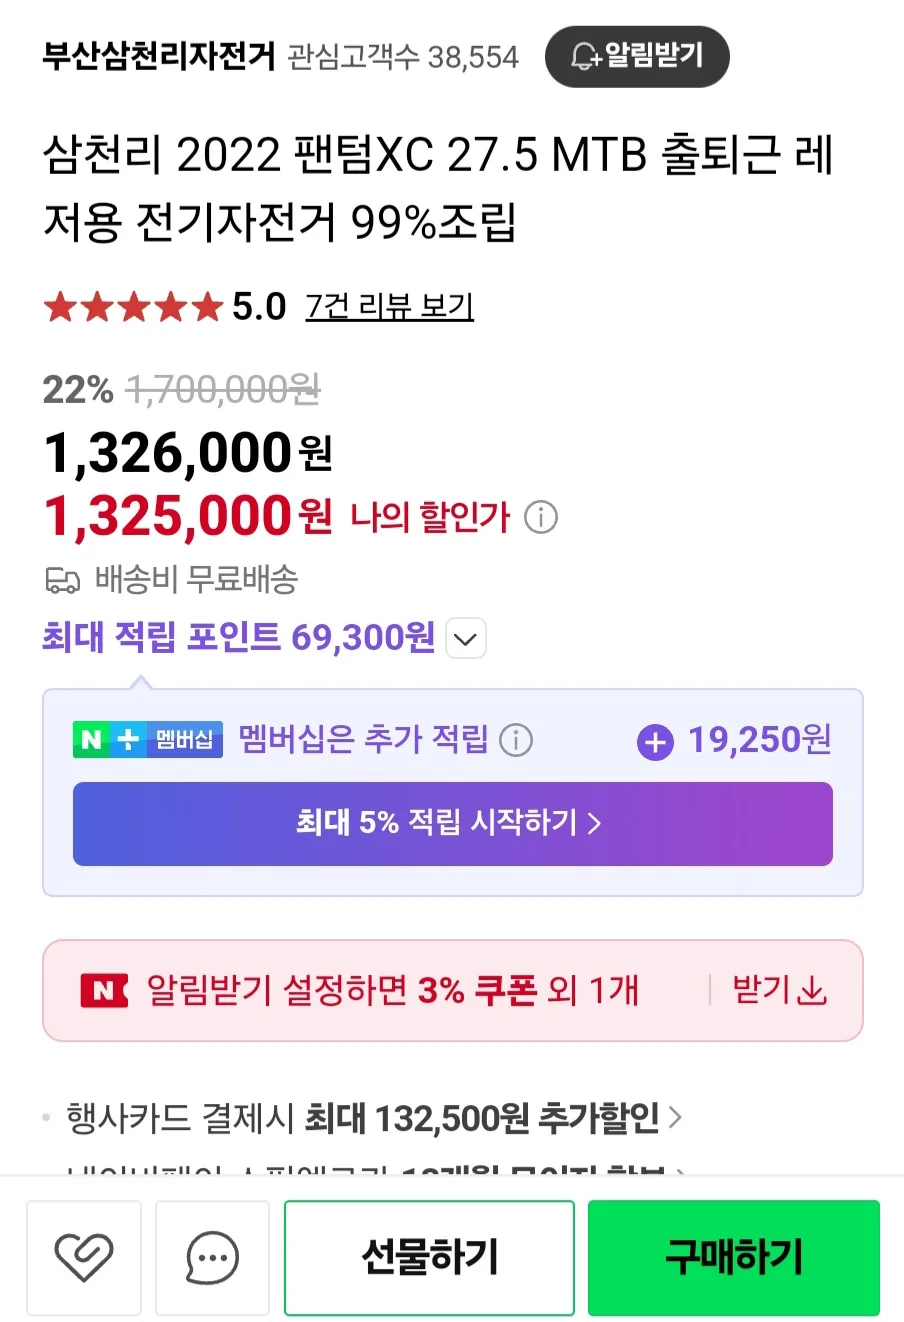Tap the product title text

coord(438,188)
